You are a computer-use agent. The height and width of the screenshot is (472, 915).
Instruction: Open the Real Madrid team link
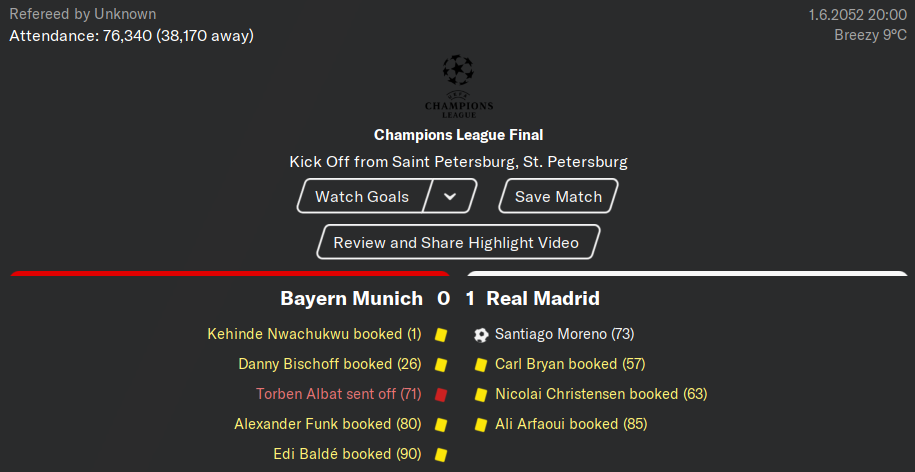coord(543,299)
